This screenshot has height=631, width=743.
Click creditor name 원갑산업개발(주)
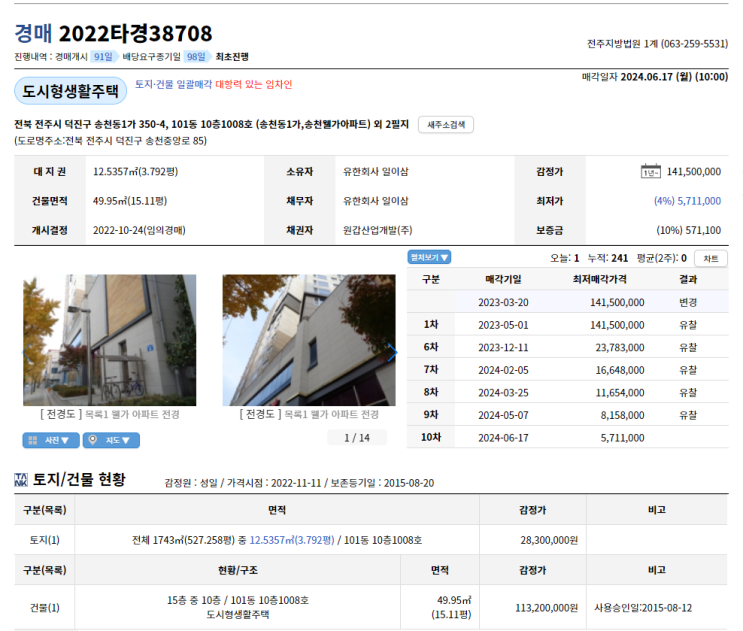378,230
